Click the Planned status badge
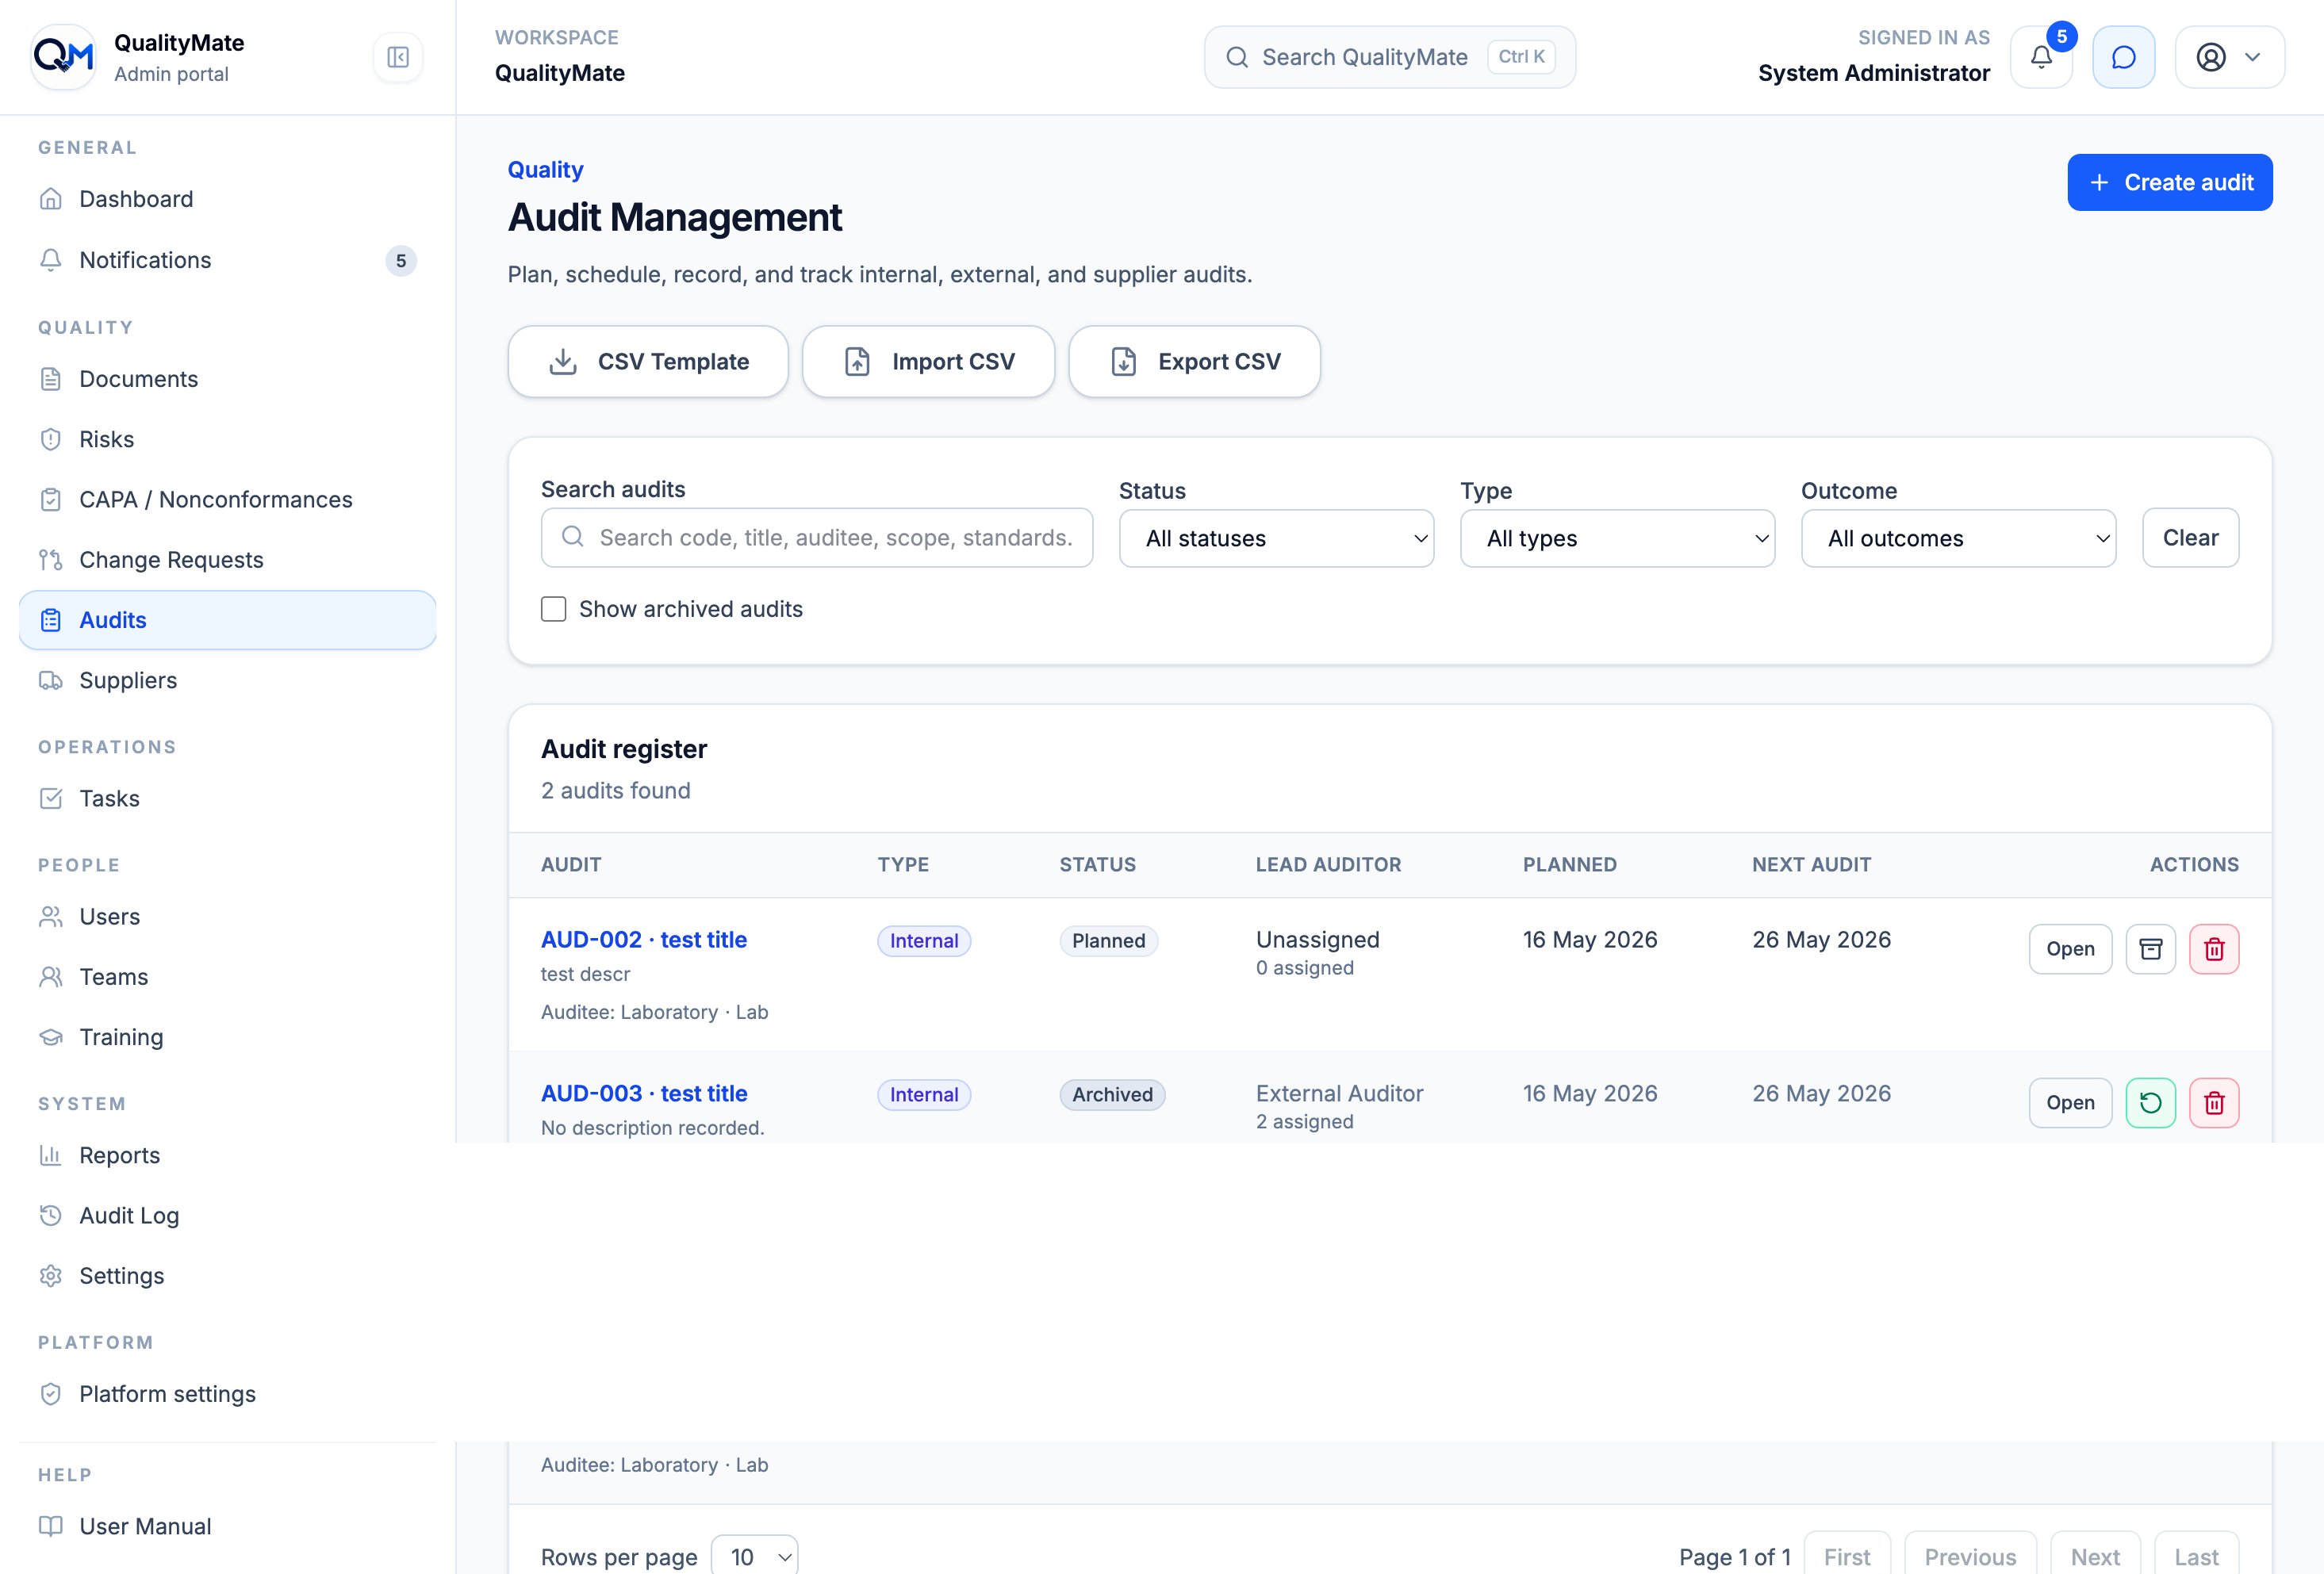Viewport: 2324px width, 1574px height. [1108, 941]
